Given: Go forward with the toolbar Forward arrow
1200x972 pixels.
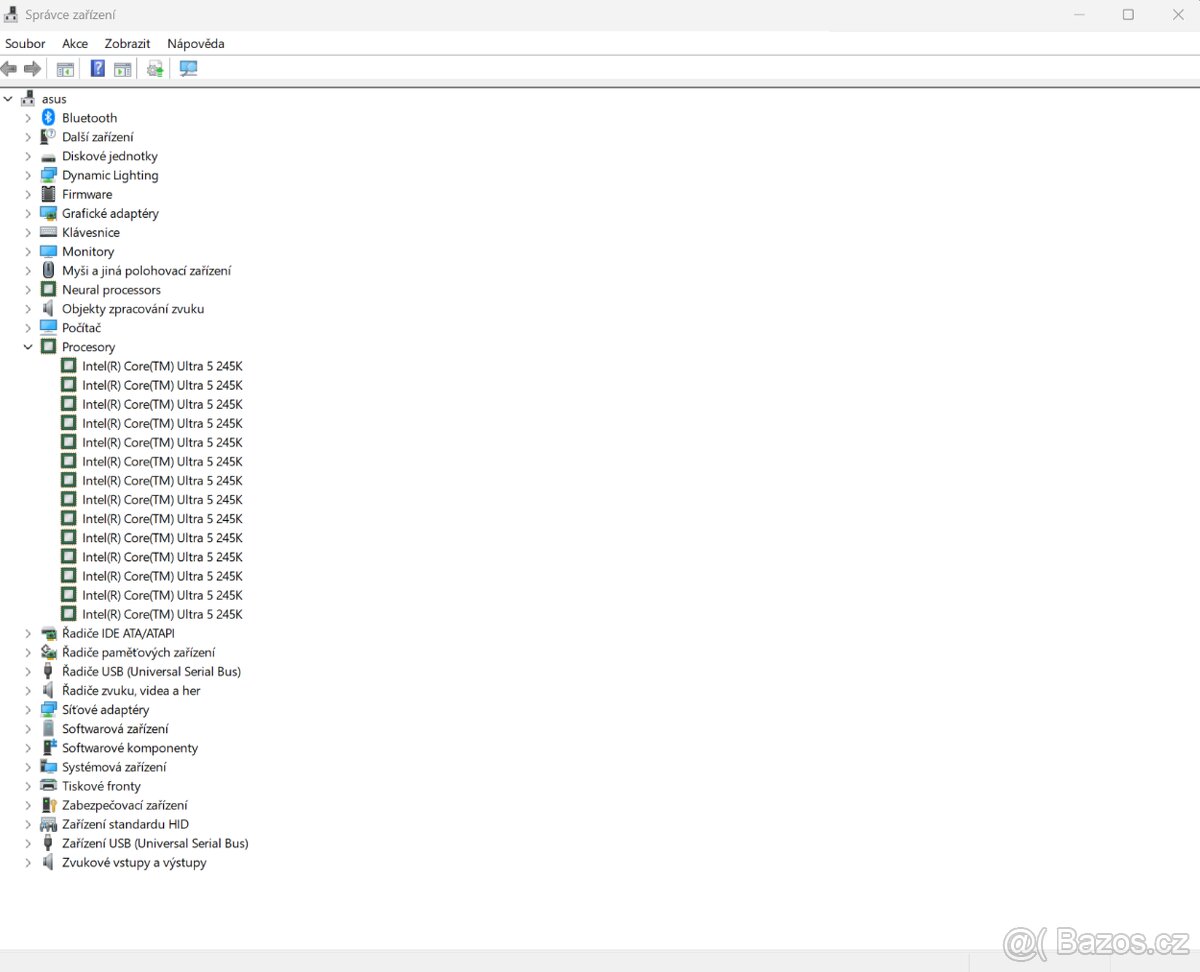Looking at the screenshot, I should 32,69.
